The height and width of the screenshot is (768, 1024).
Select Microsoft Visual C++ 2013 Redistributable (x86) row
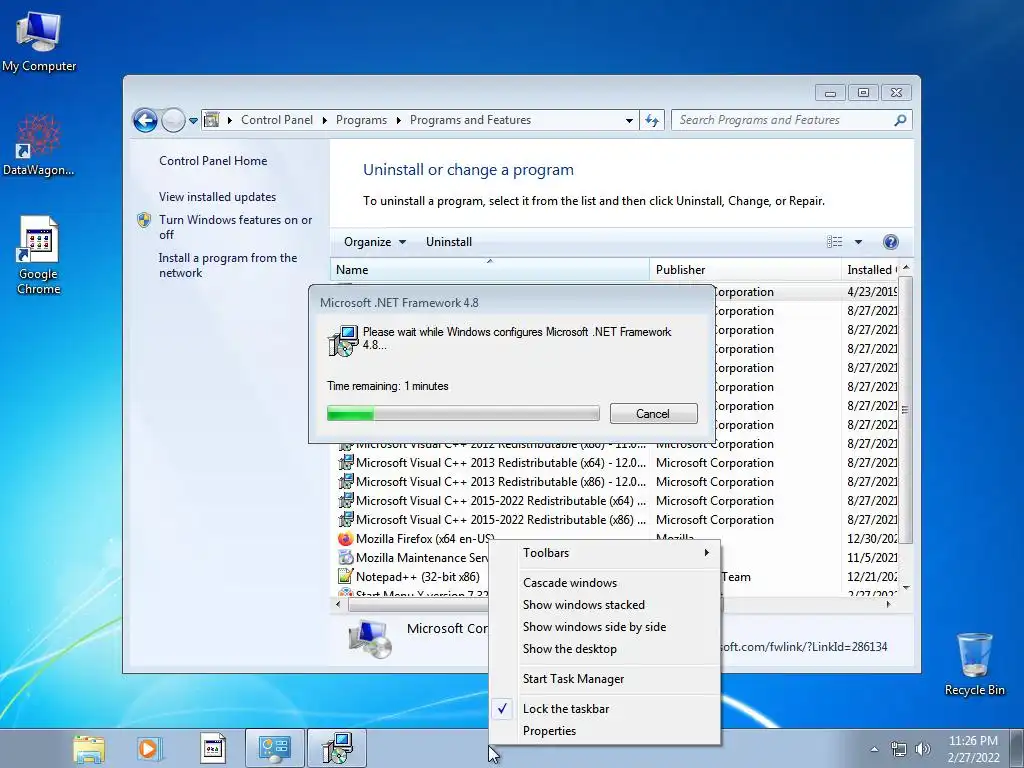pos(617,482)
